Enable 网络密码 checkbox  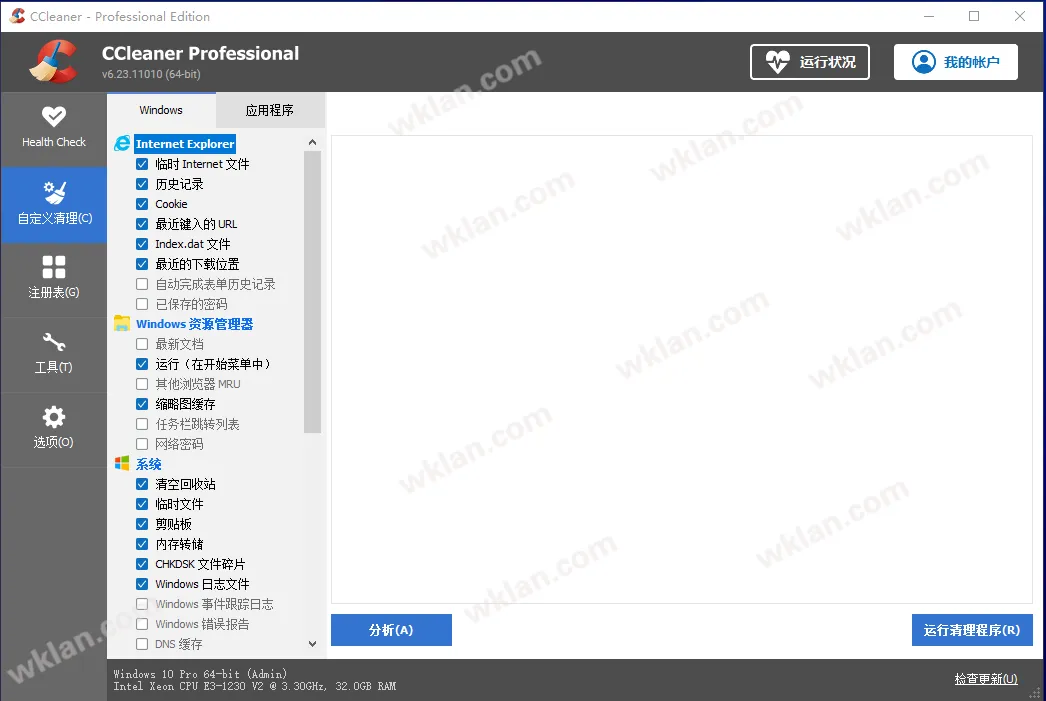click(x=142, y=444)
